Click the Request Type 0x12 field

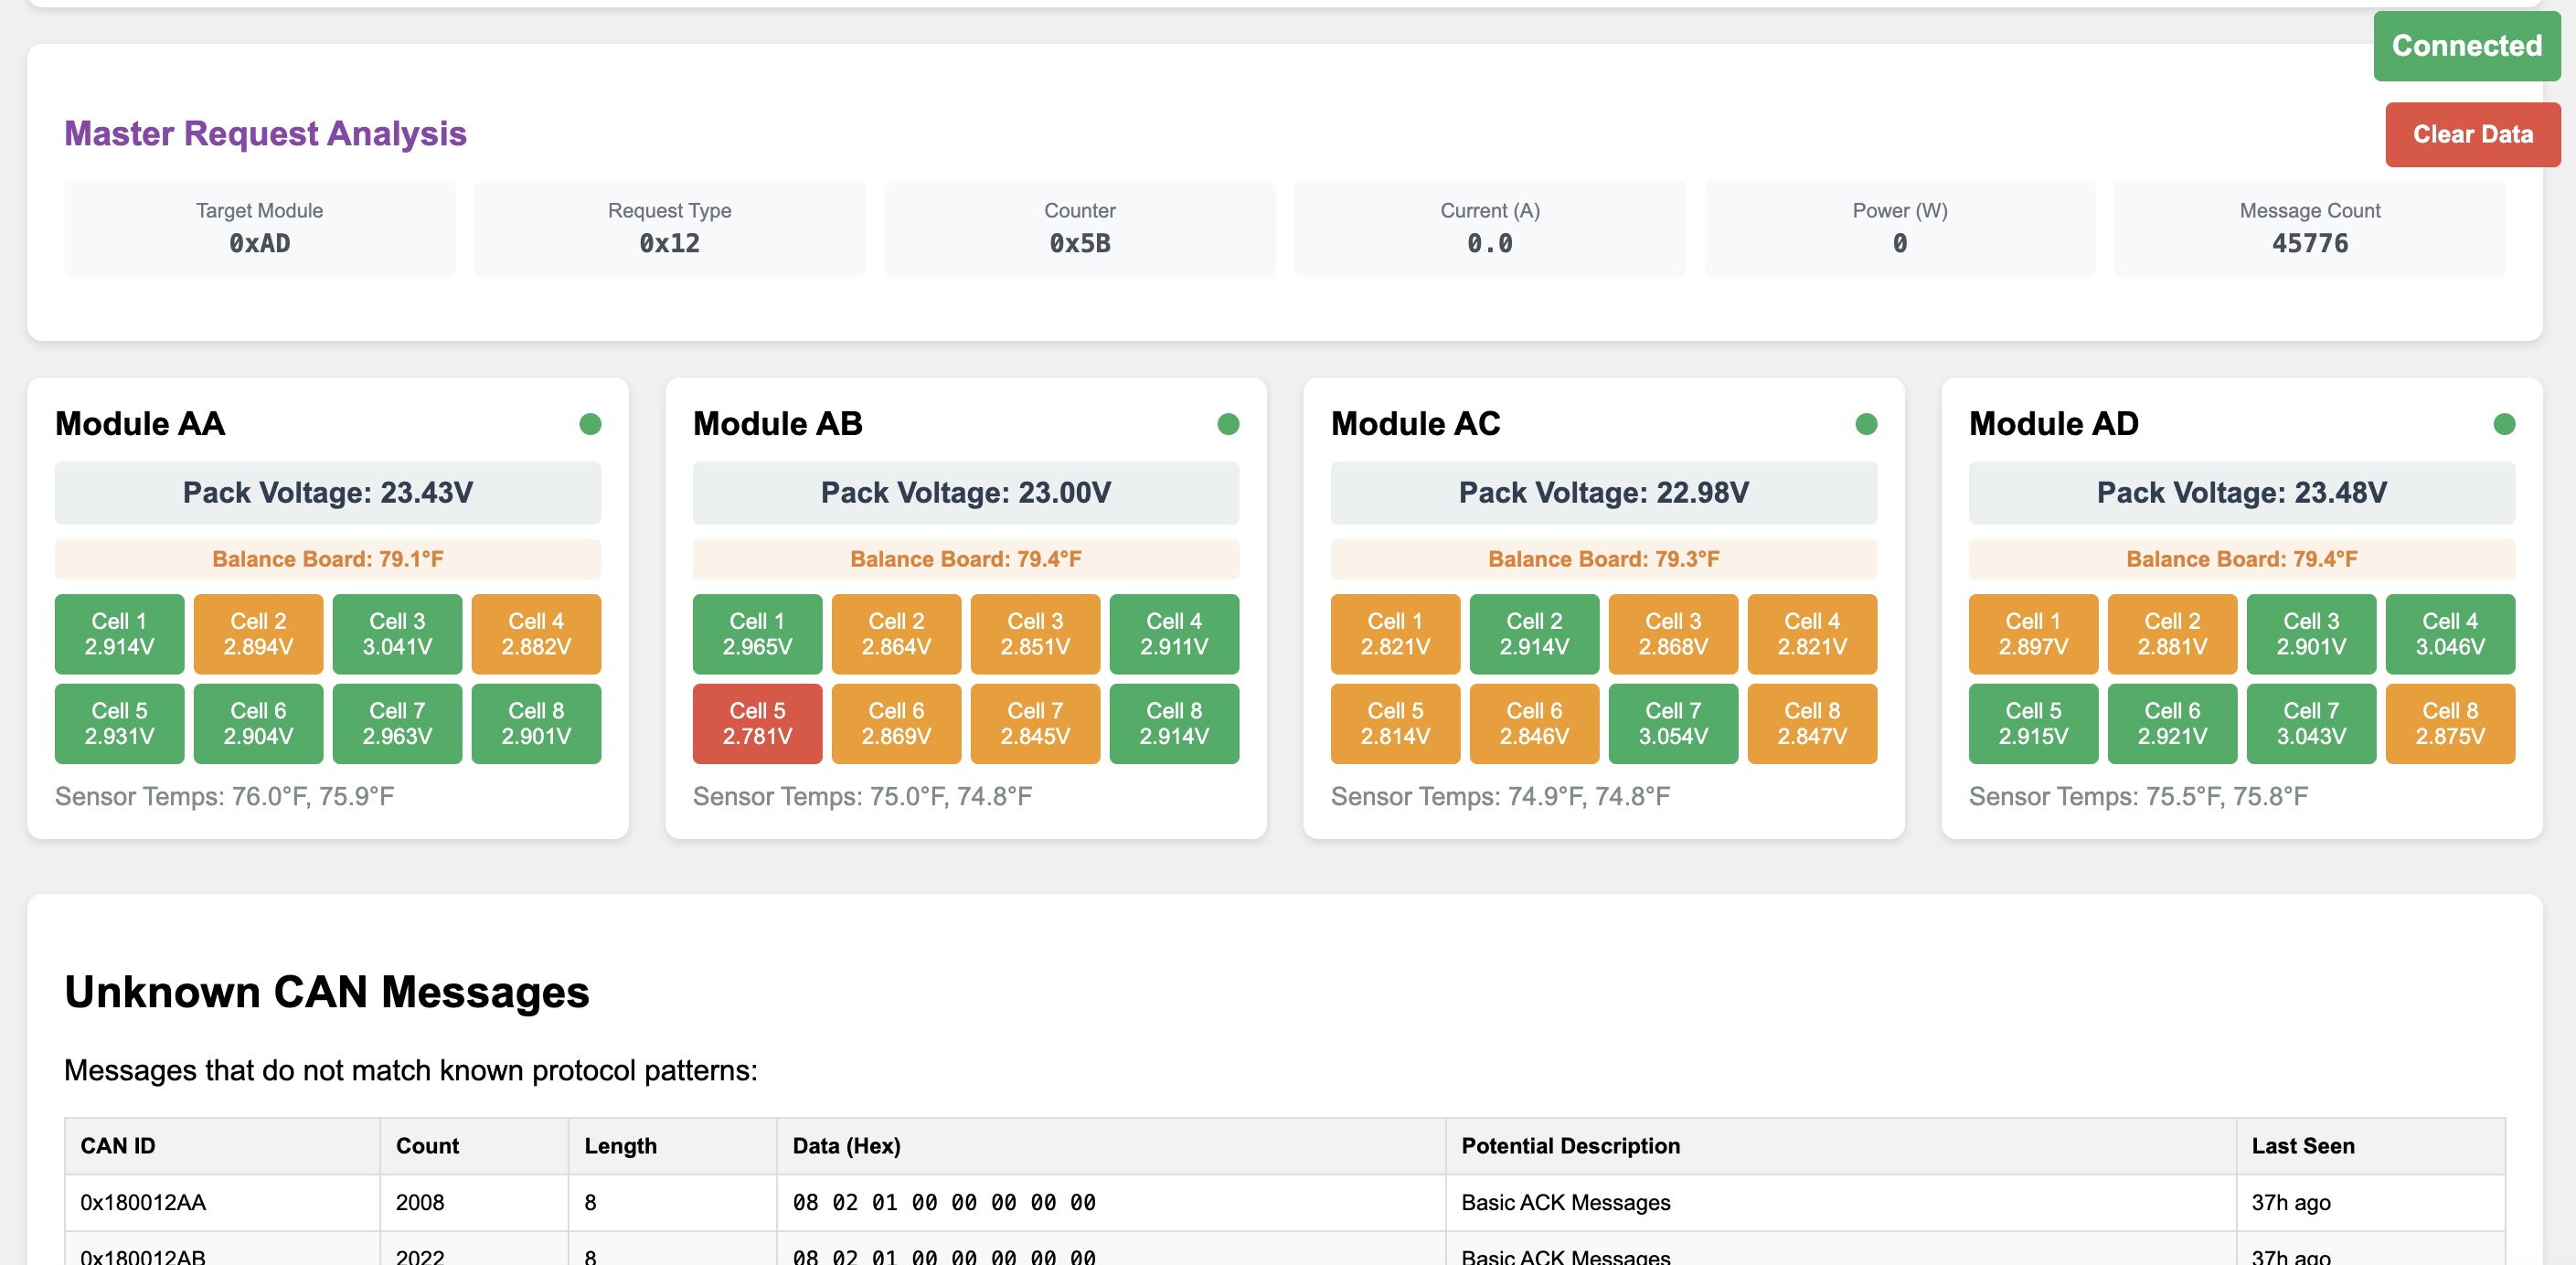(669, 228)
